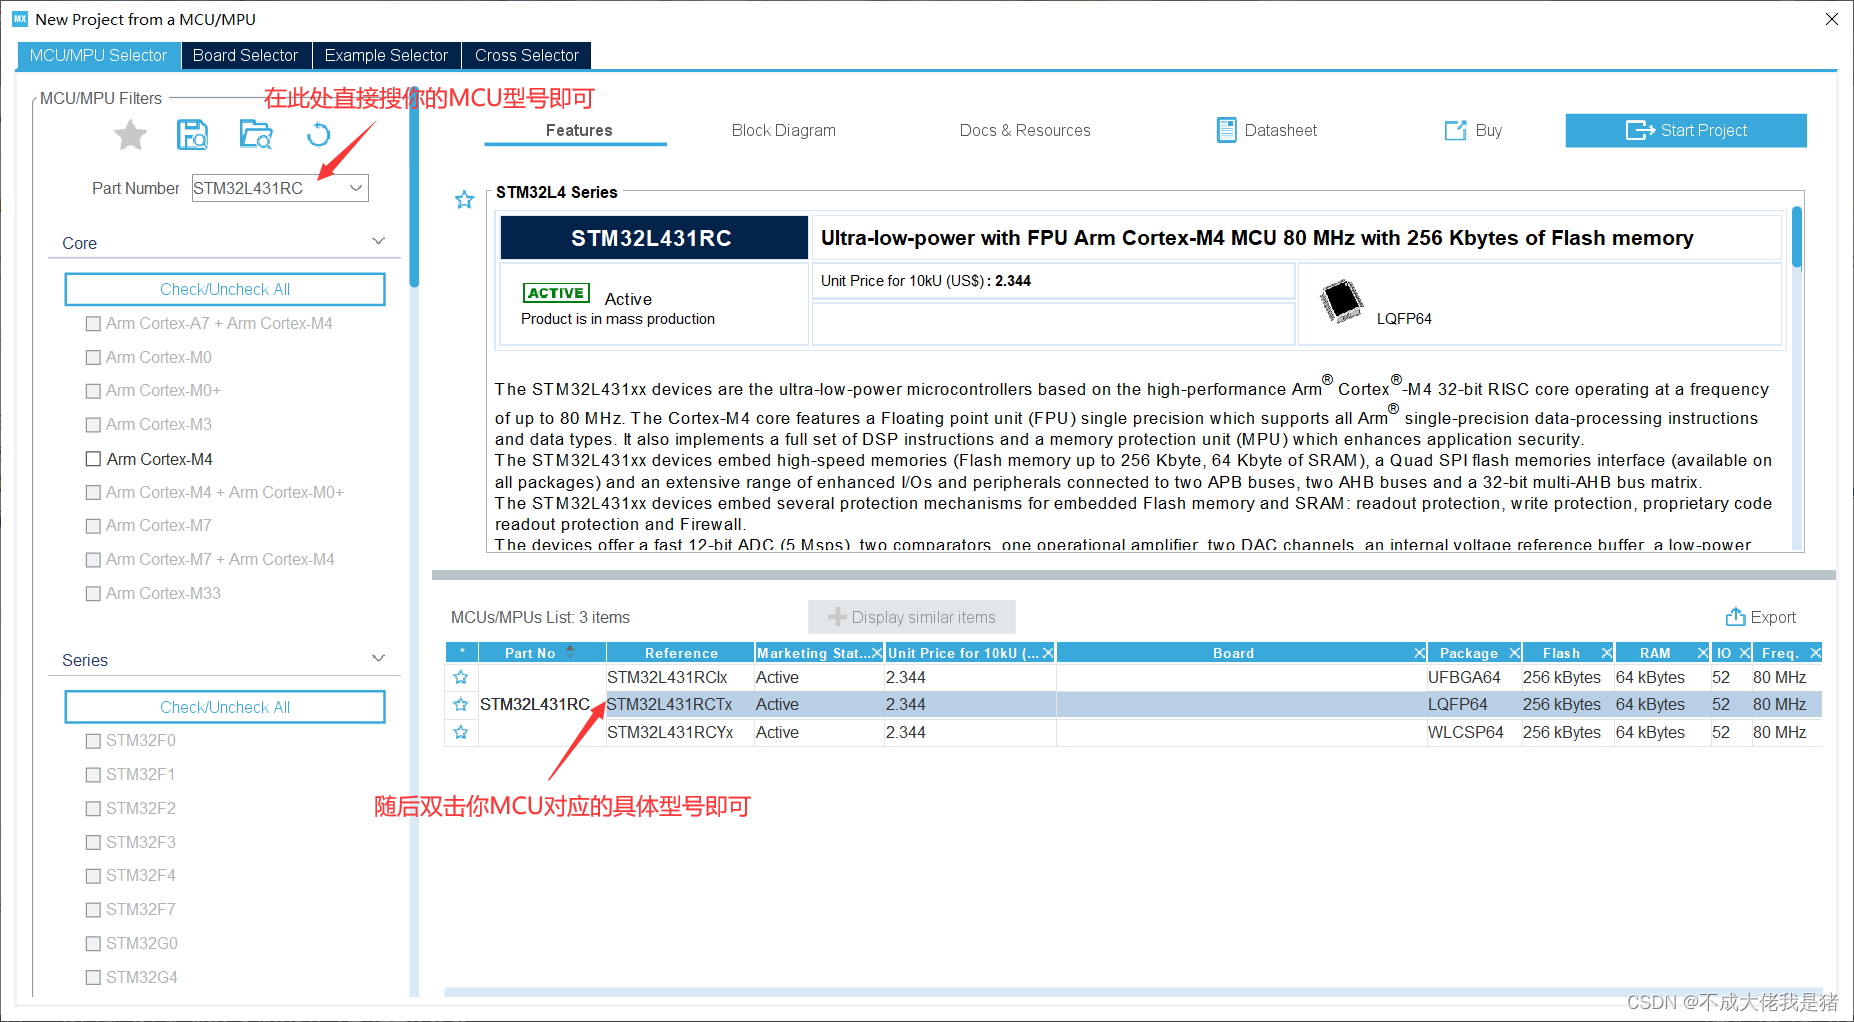Switch to the Cross Selector tab

[x=526, y=55]
